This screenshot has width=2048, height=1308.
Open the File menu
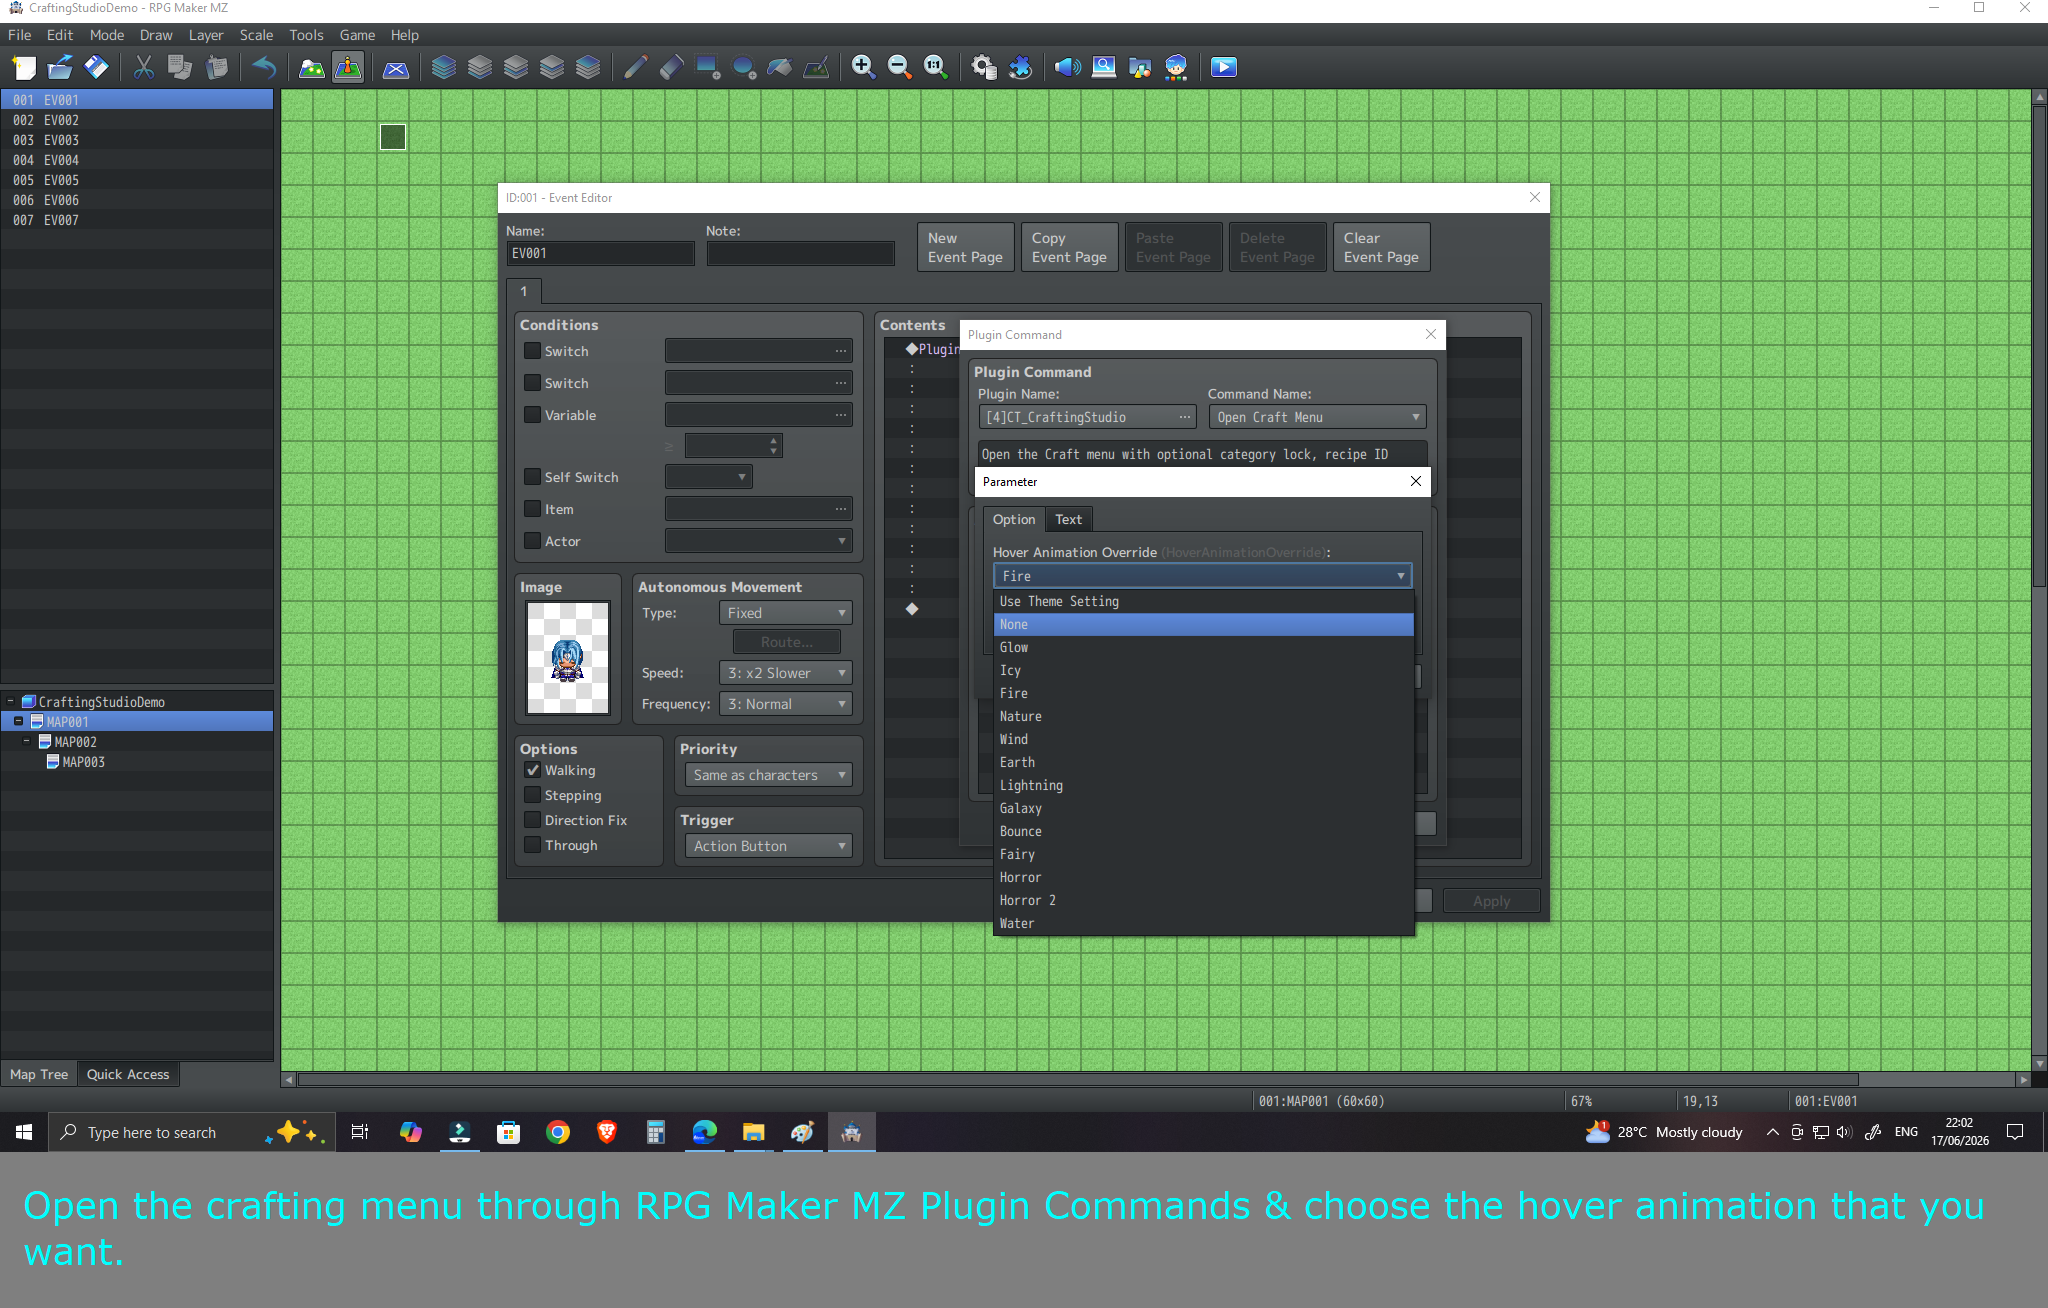(20, 35)
